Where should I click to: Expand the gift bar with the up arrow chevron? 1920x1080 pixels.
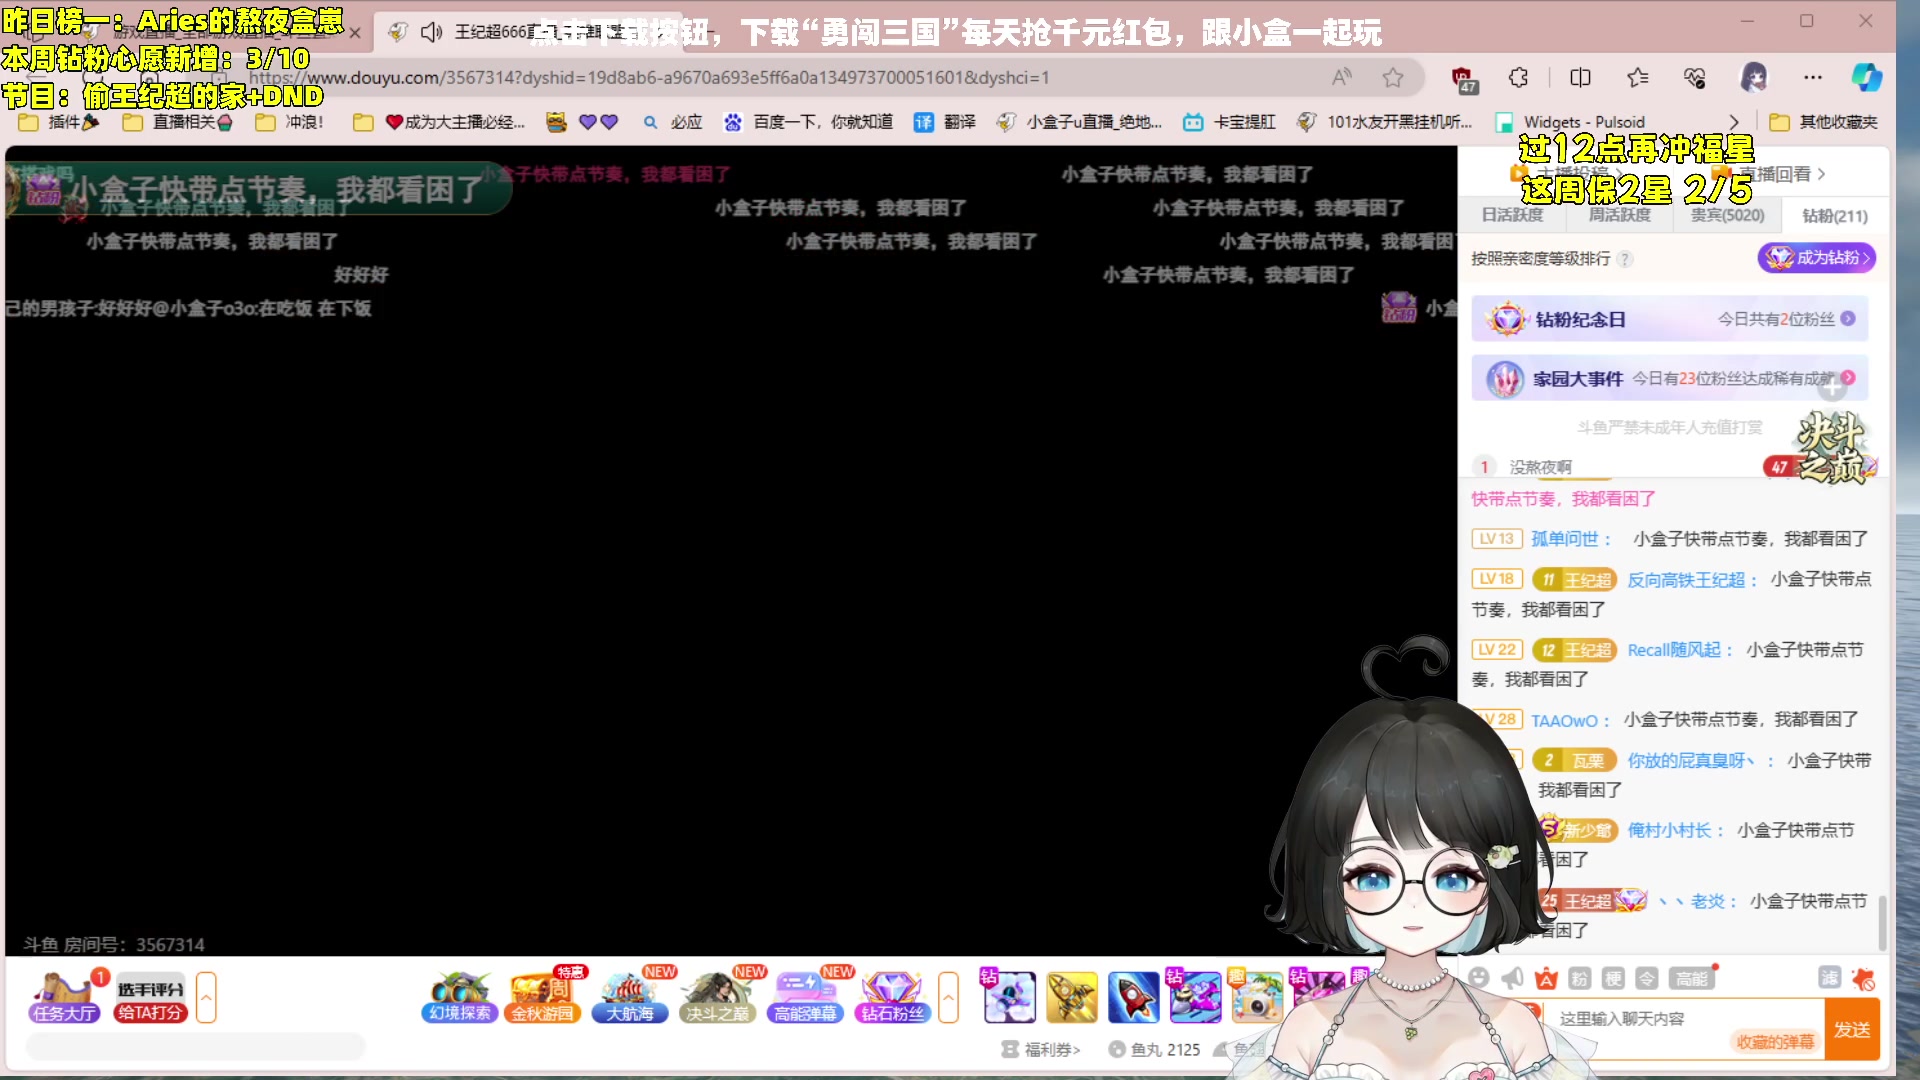point(948,997)
